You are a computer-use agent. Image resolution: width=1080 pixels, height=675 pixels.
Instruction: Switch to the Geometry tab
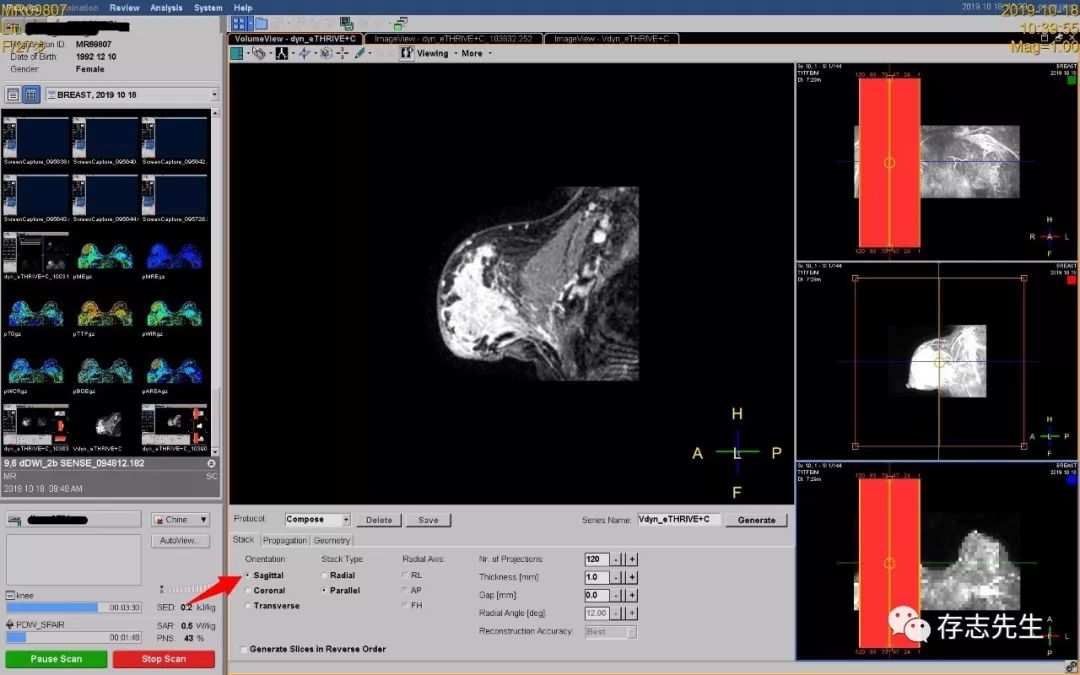pyautogui.click(x=332, y=540)
